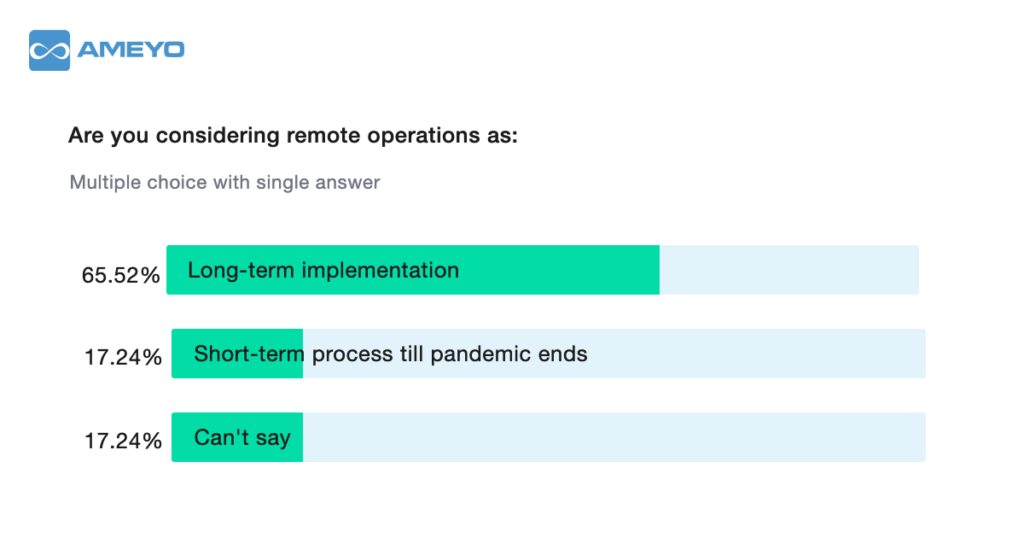Click the 17.24% beside Can't say
Screen dimensions: 1024x538
coord(123,441)
